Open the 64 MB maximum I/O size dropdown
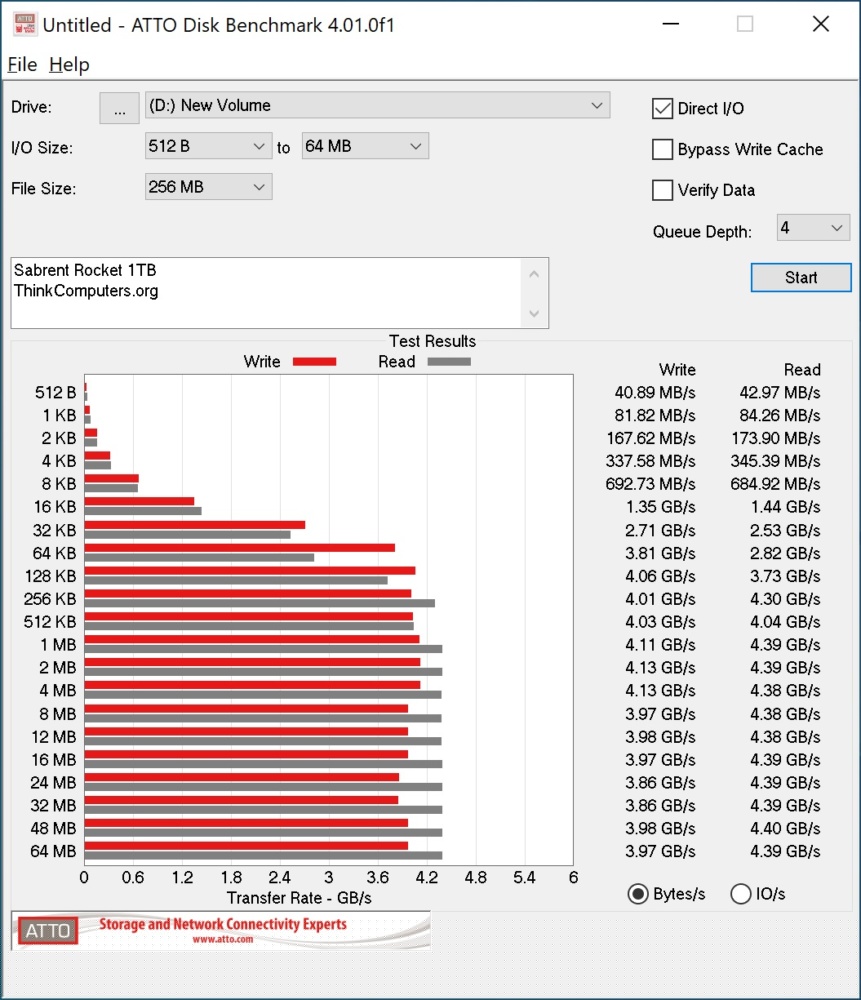The height and width of the screenshot is (1000, 861). point(365,146)
